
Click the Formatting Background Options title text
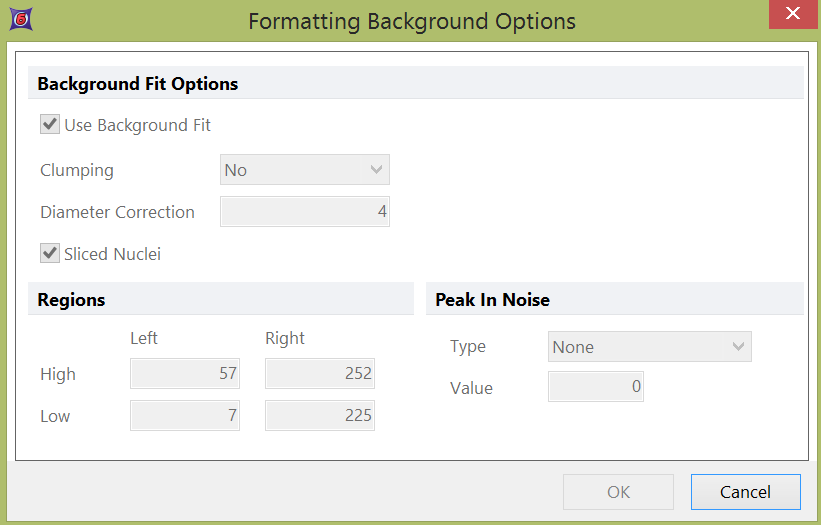(x=411, y=20)
